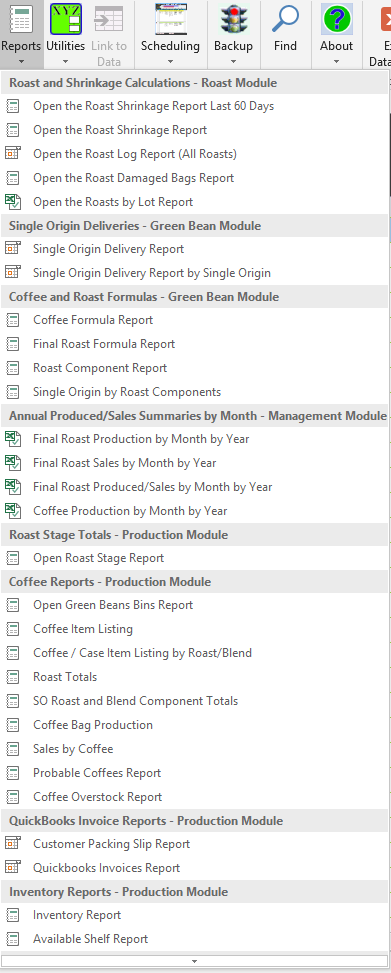Screen dimensions: 391x973
Task: Click icon beside Quickbooks Invoices Report
Action: (x=13, y=868)
